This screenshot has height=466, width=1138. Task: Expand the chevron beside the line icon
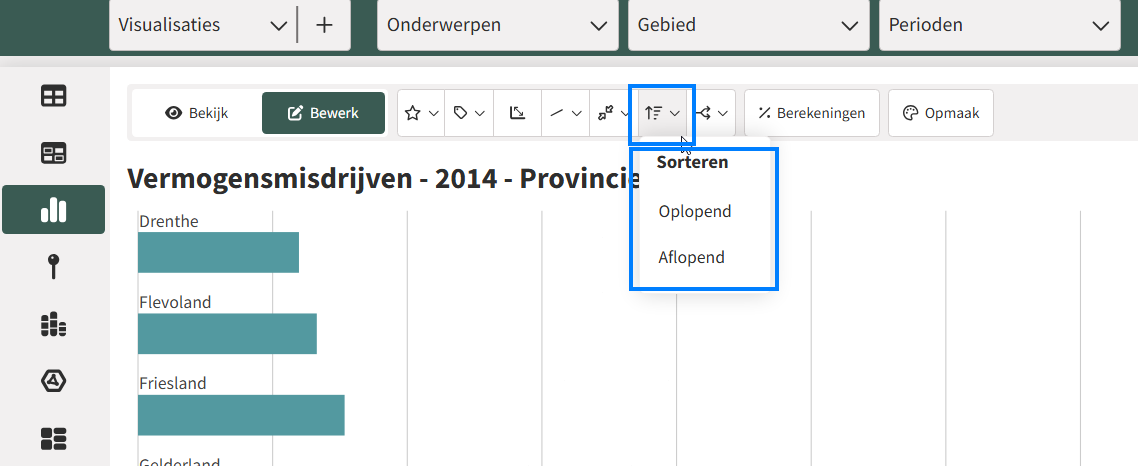point(577,113)
